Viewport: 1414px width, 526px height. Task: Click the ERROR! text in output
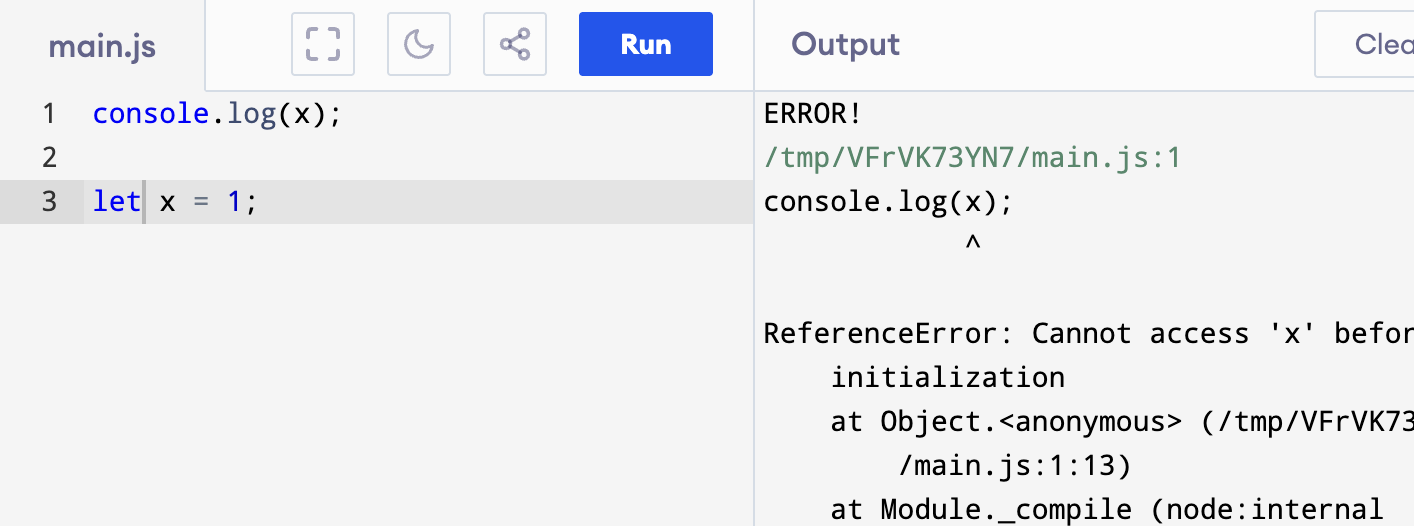[813, 114]
